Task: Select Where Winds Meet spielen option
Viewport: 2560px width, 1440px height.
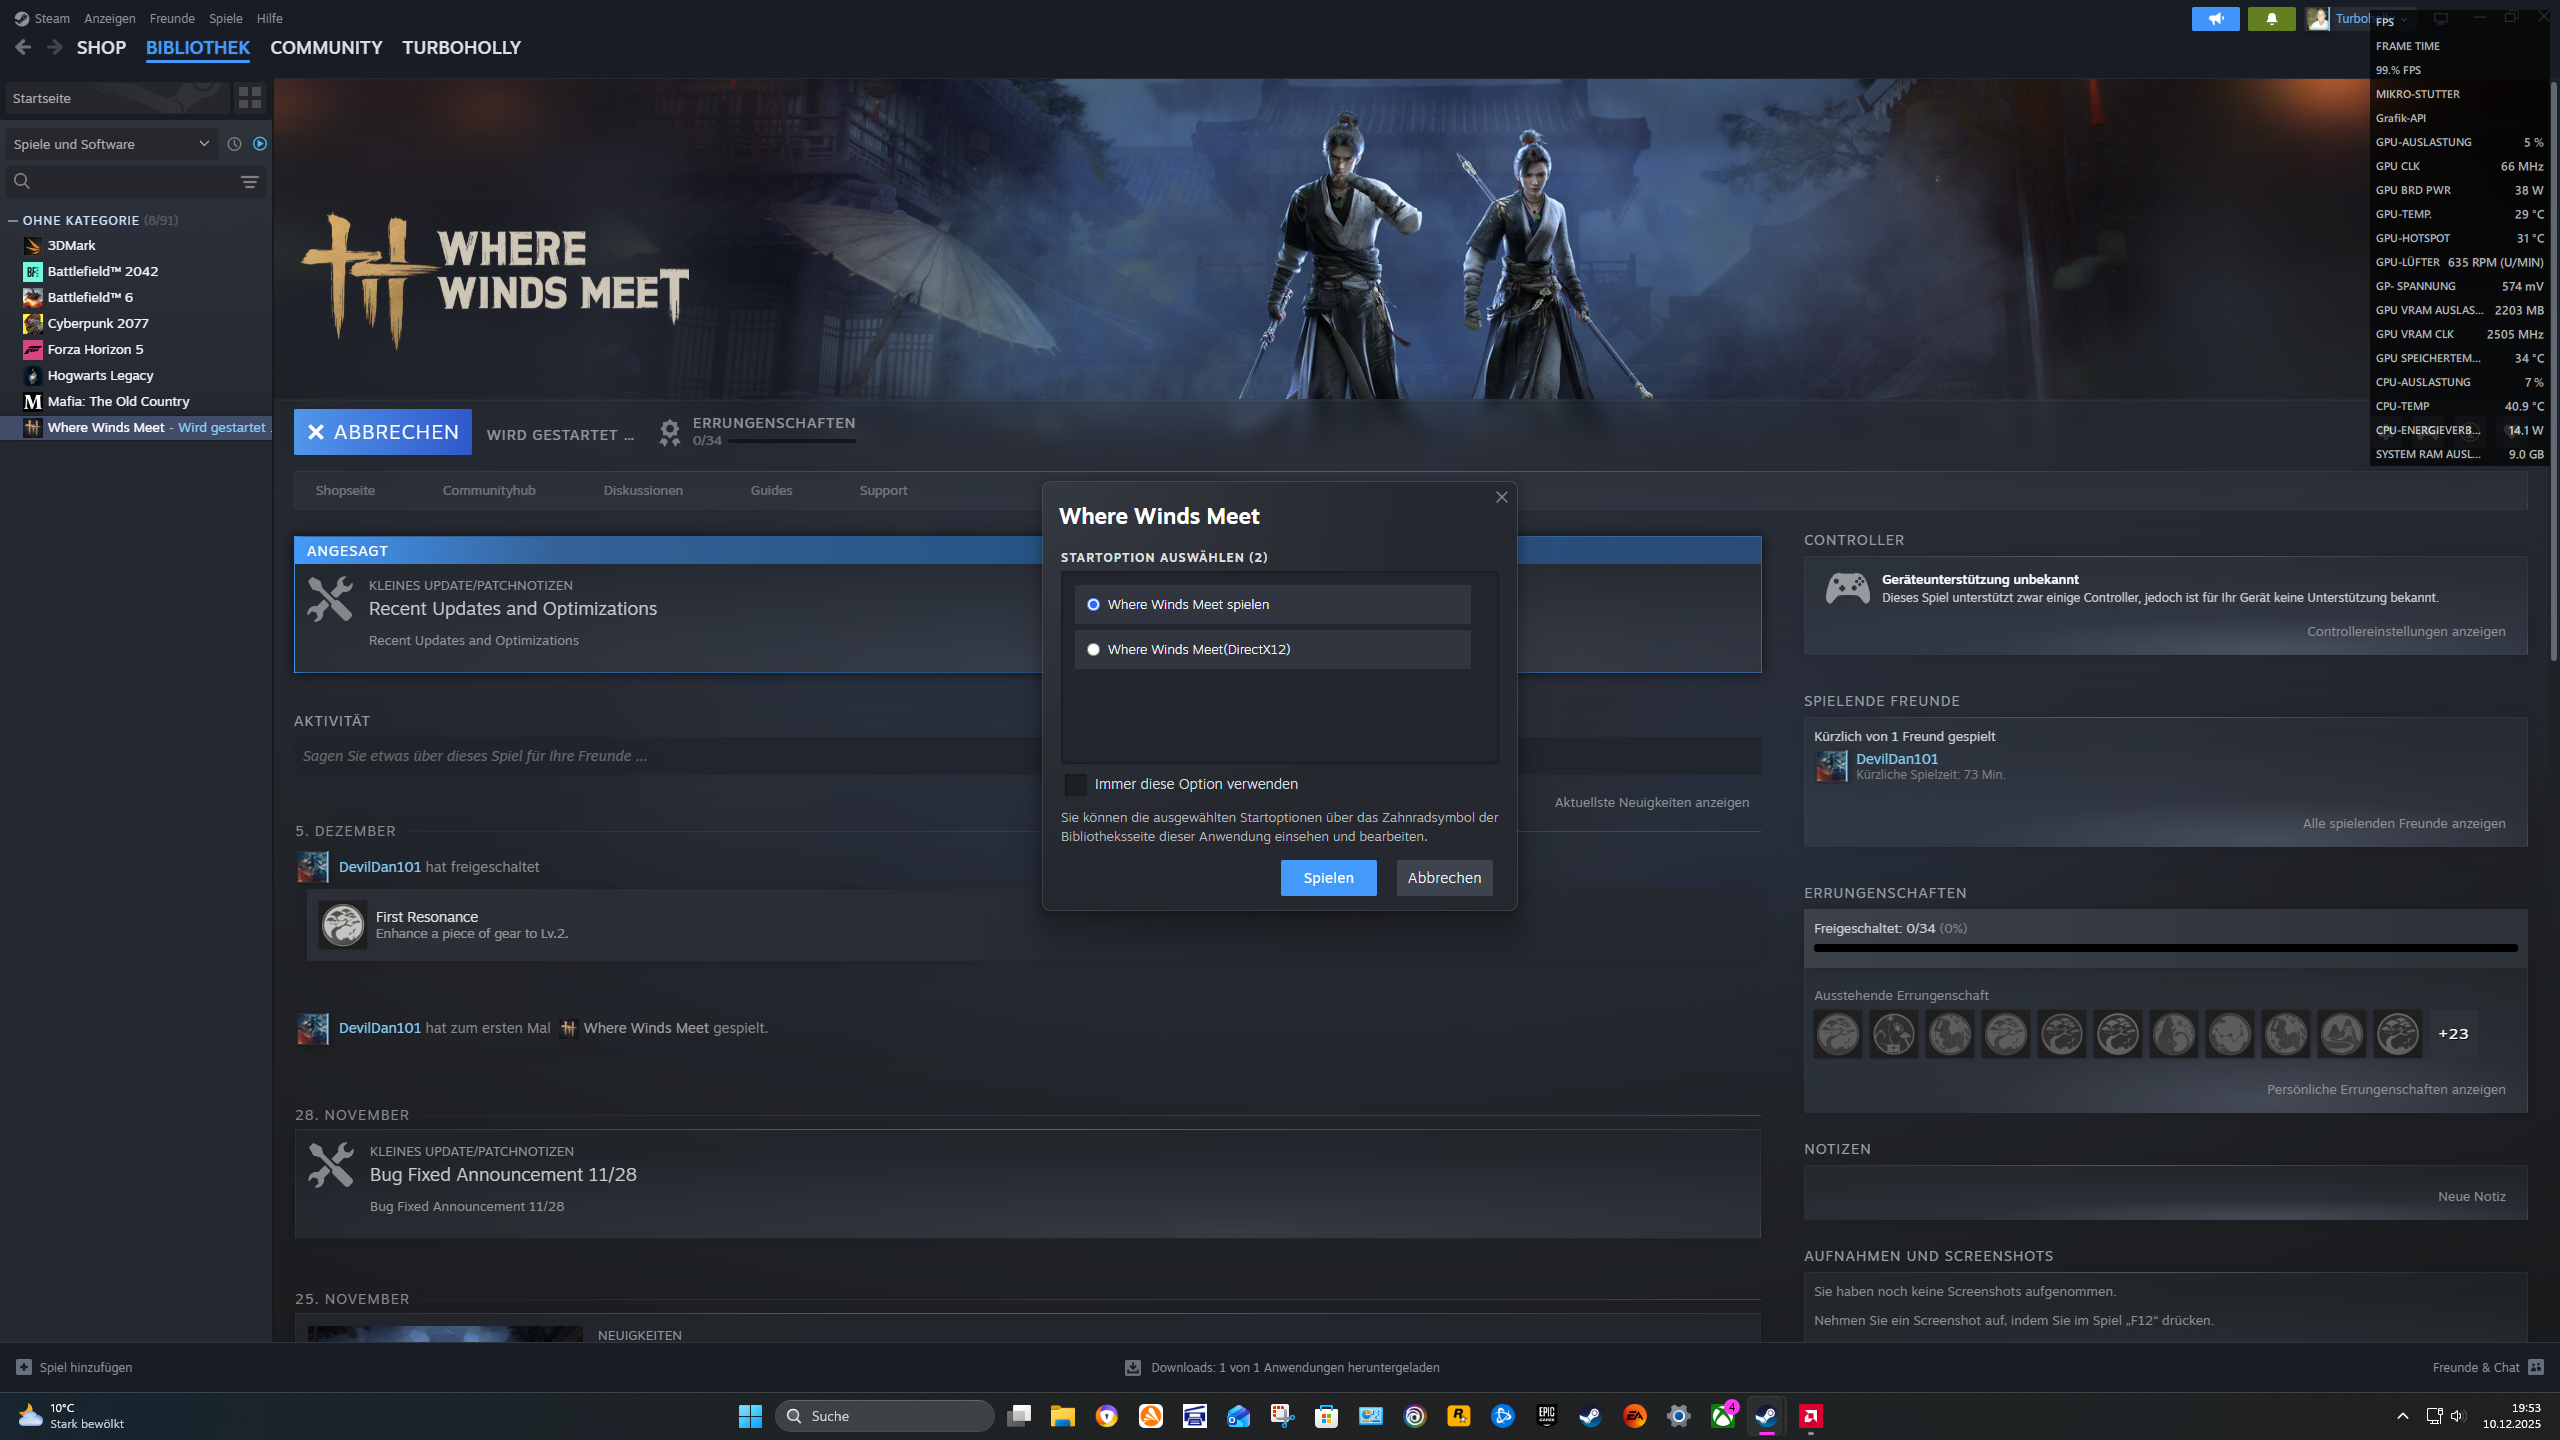Action: click(1093, 604)
